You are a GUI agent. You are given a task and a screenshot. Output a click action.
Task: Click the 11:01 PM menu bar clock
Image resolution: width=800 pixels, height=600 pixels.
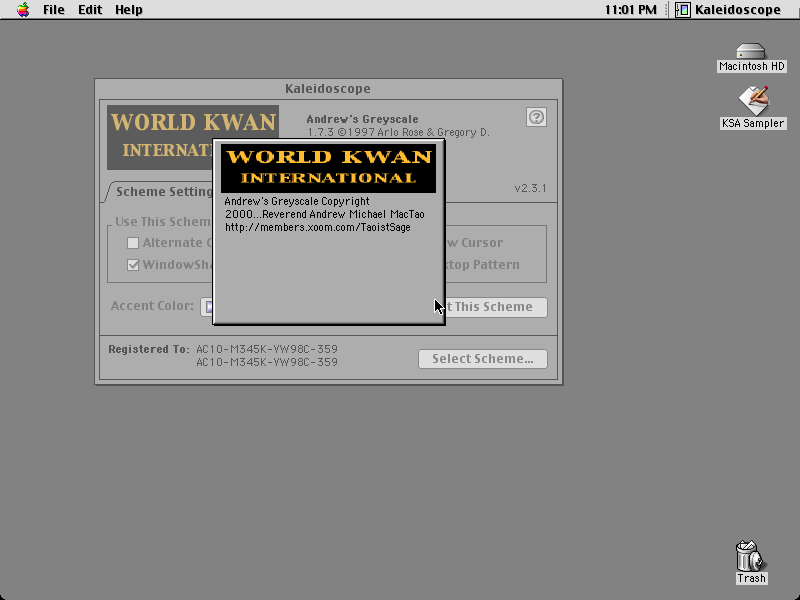(631, 10)
